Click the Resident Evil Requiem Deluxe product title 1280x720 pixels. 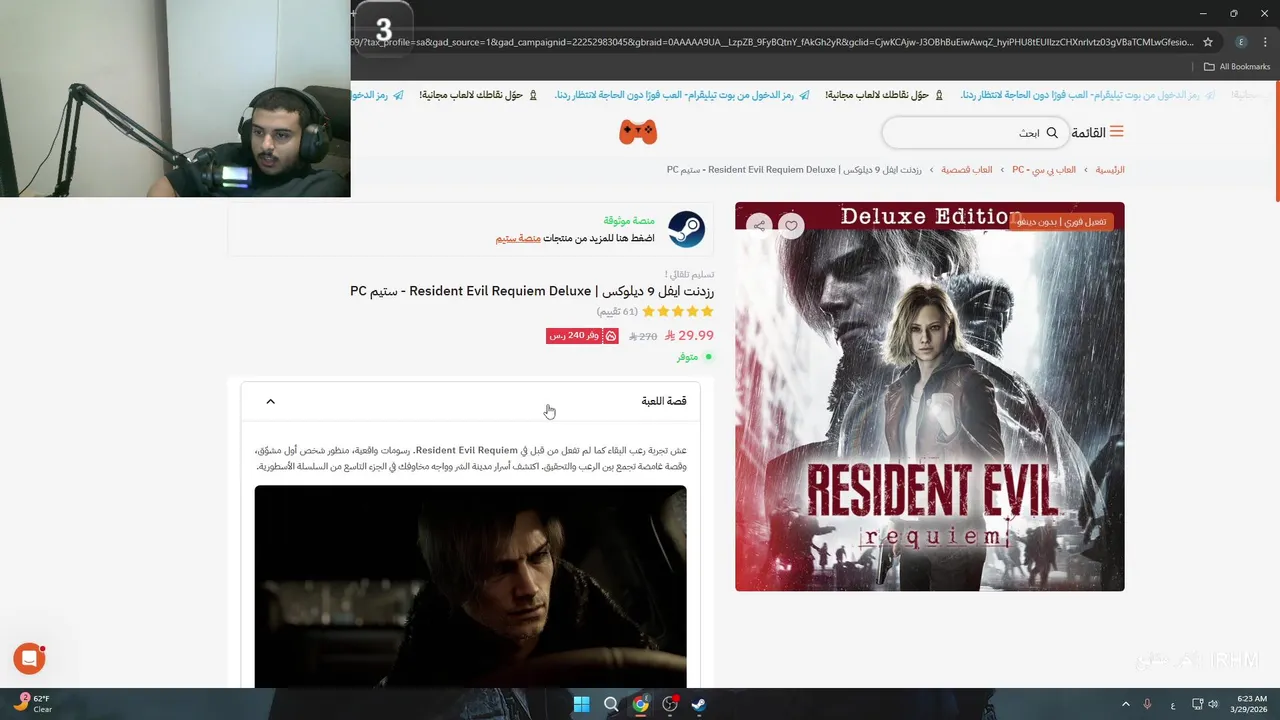coord(532,291)
